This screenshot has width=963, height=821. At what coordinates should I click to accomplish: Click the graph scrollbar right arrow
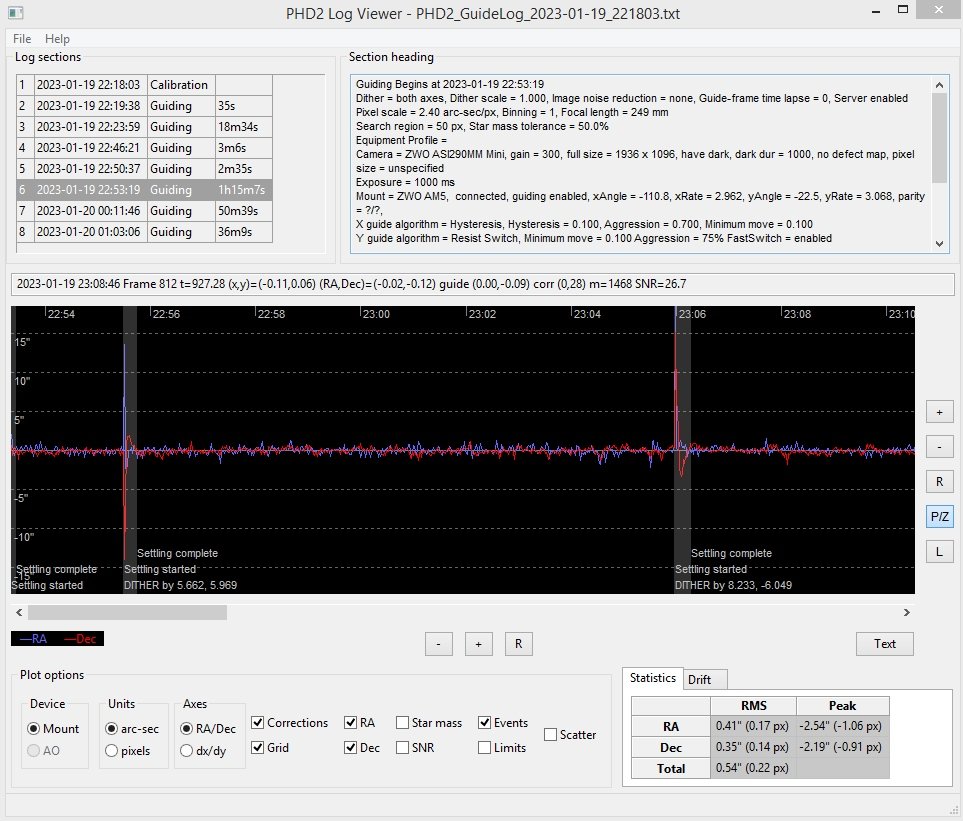pyautogui.click(x=906, y=612)
